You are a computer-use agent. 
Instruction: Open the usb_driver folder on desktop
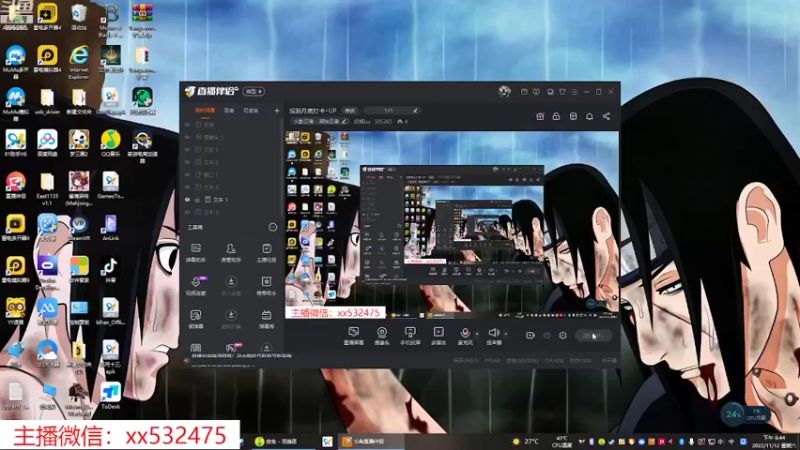47,101
